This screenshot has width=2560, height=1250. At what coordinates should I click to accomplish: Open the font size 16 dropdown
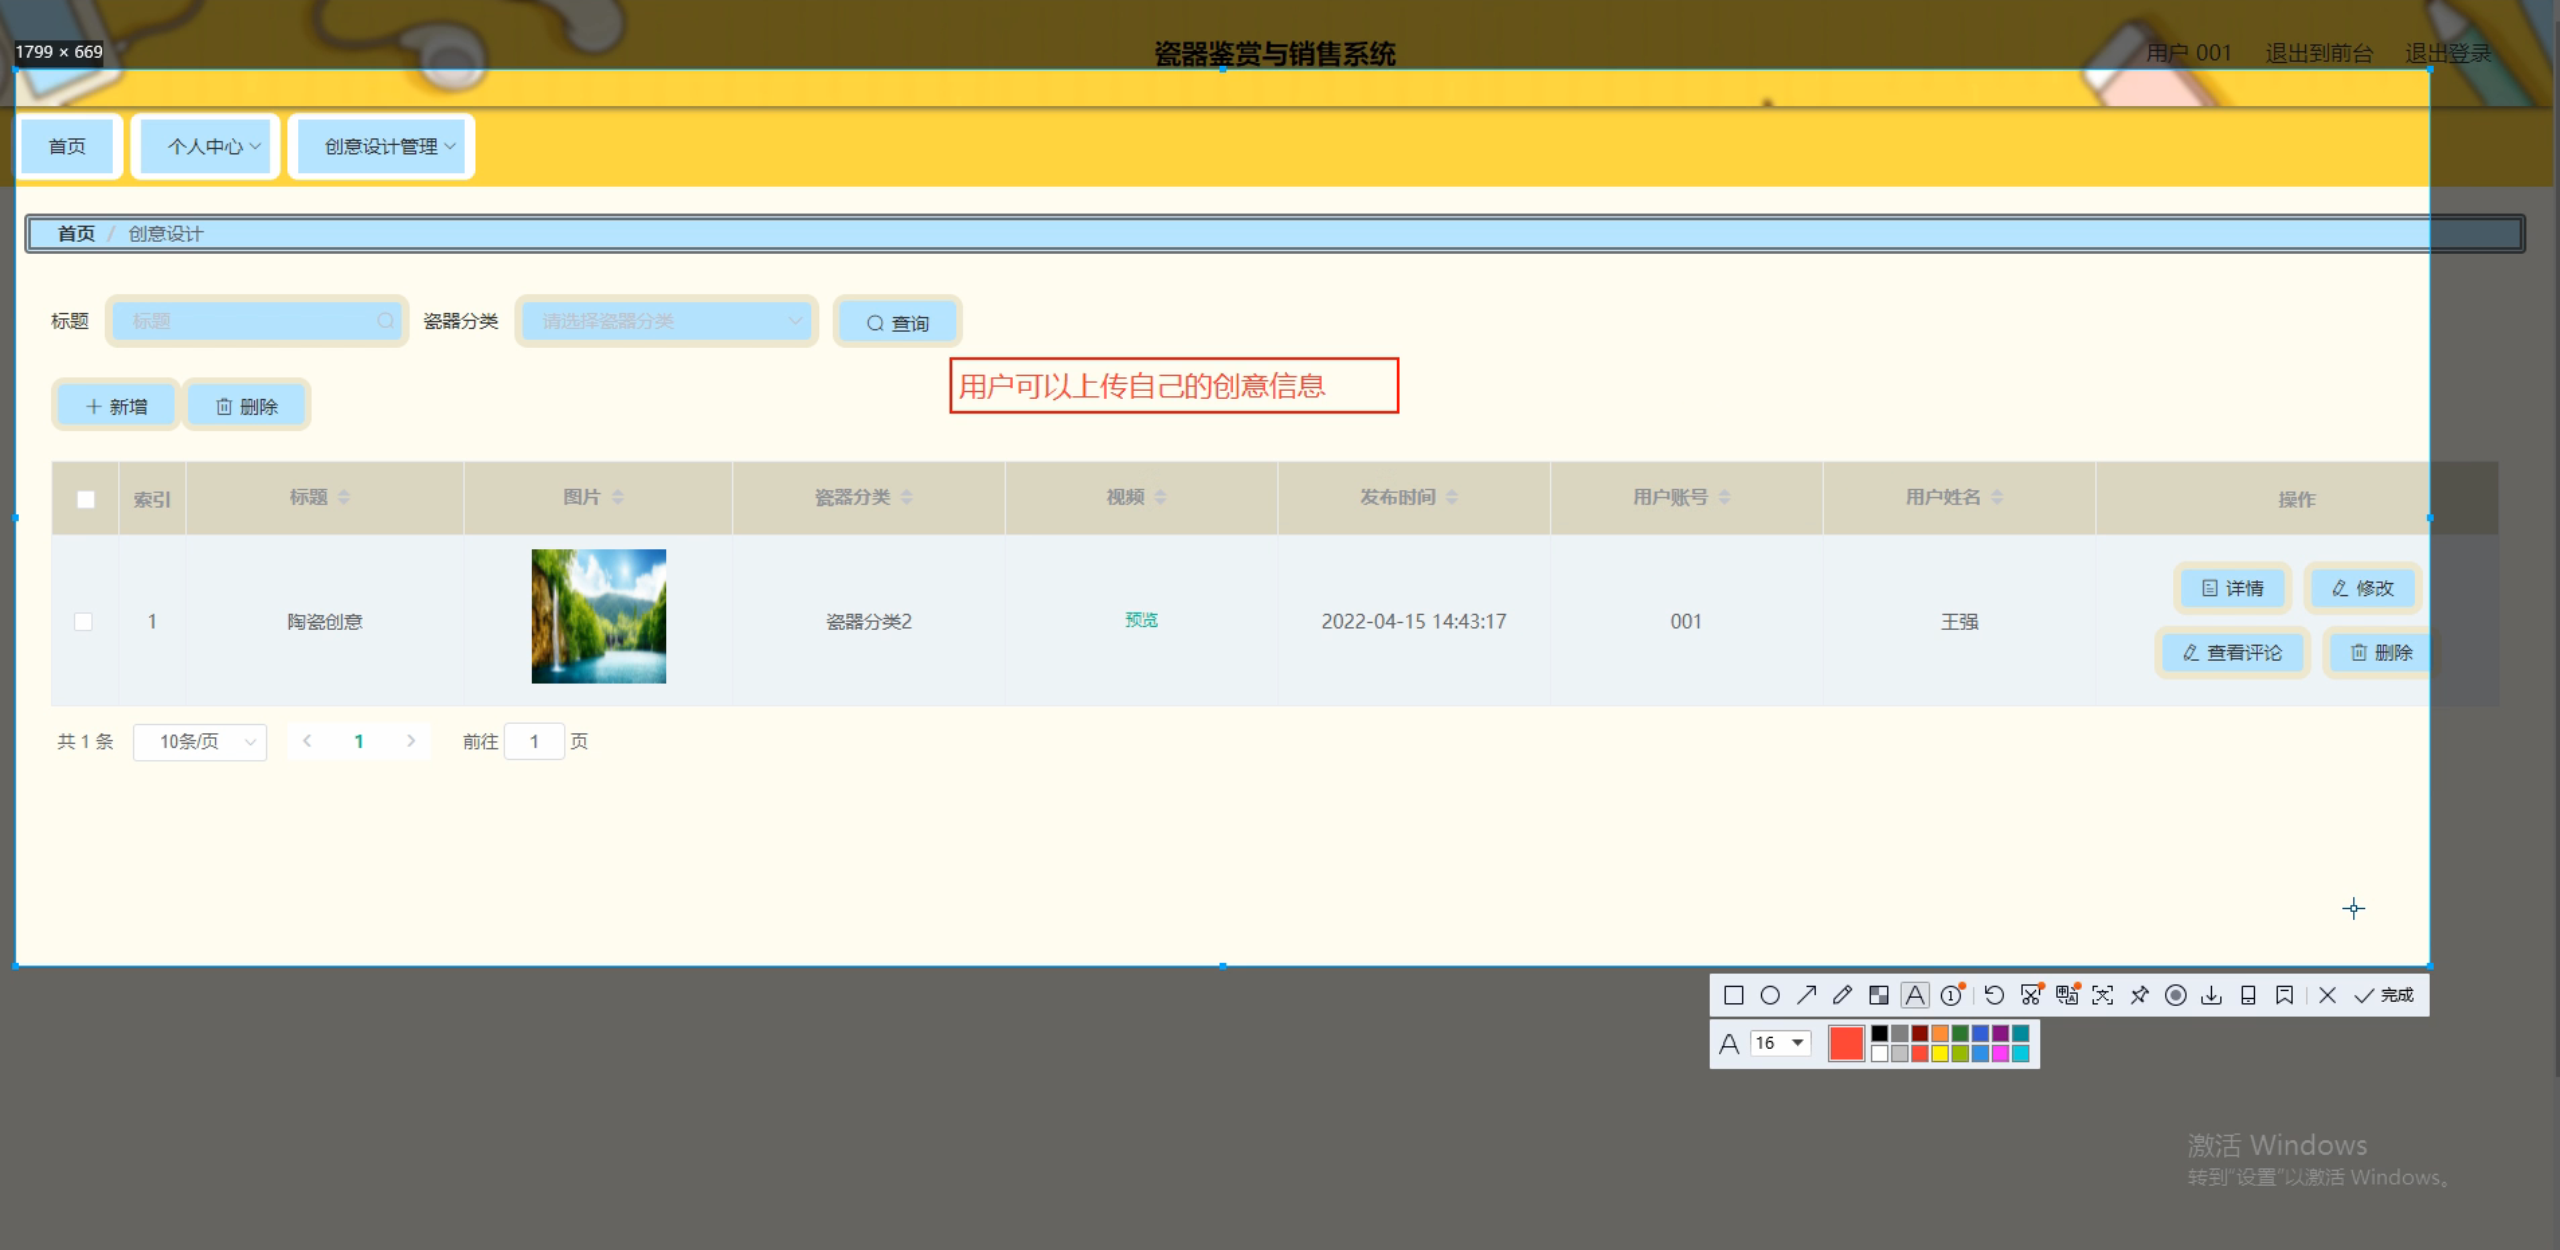(1781, 1043)
